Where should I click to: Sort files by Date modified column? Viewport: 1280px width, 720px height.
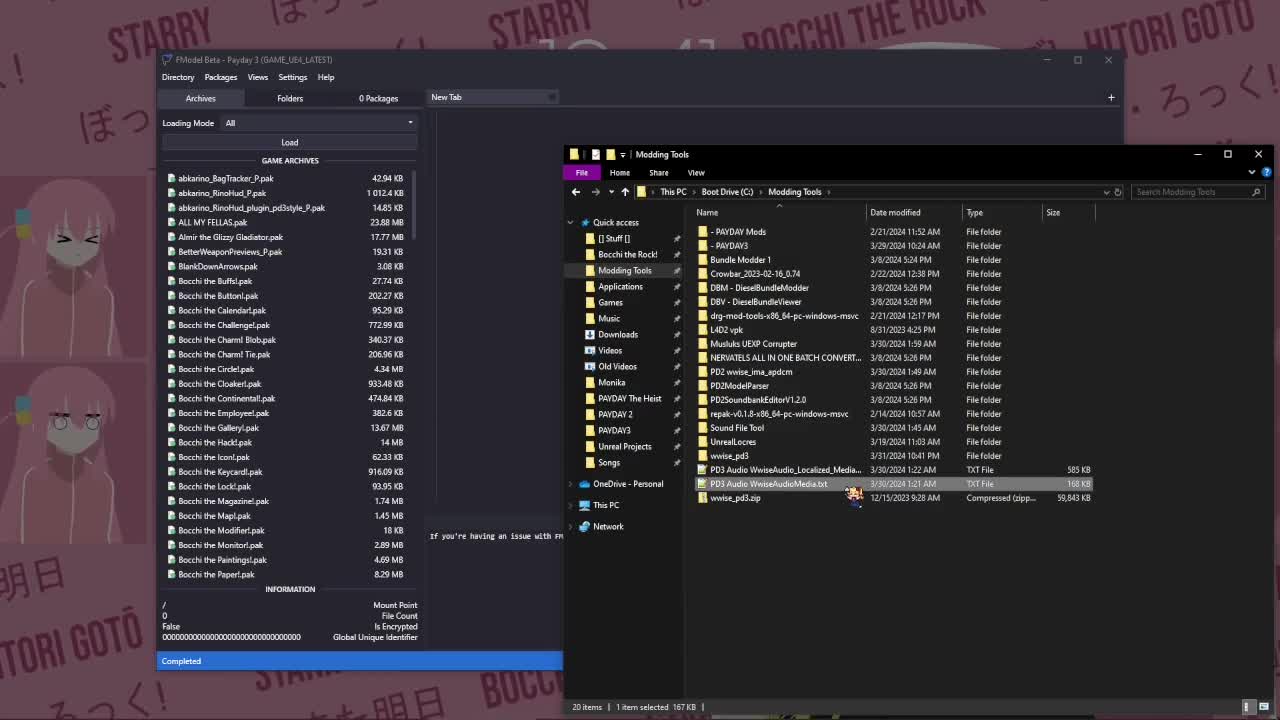(895, 212)
